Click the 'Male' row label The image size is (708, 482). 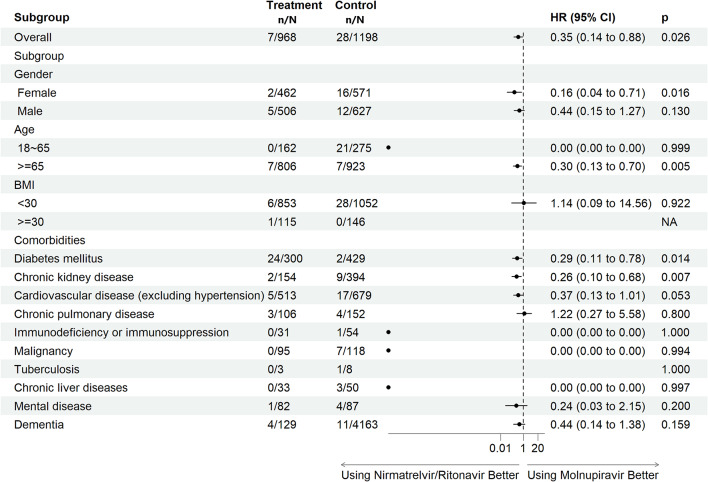tap(30, 111)
